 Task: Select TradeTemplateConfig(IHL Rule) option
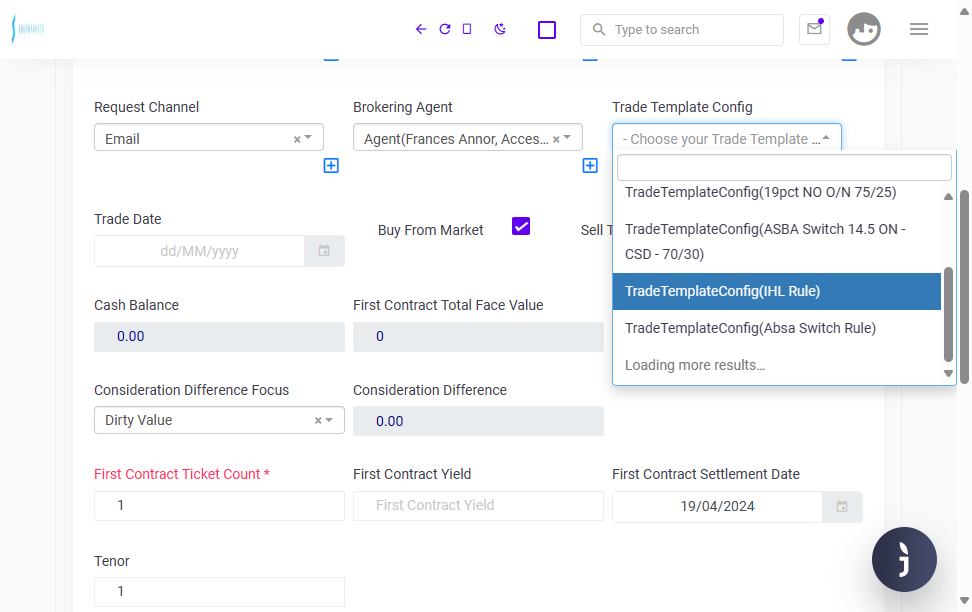(x=777, y=291)
